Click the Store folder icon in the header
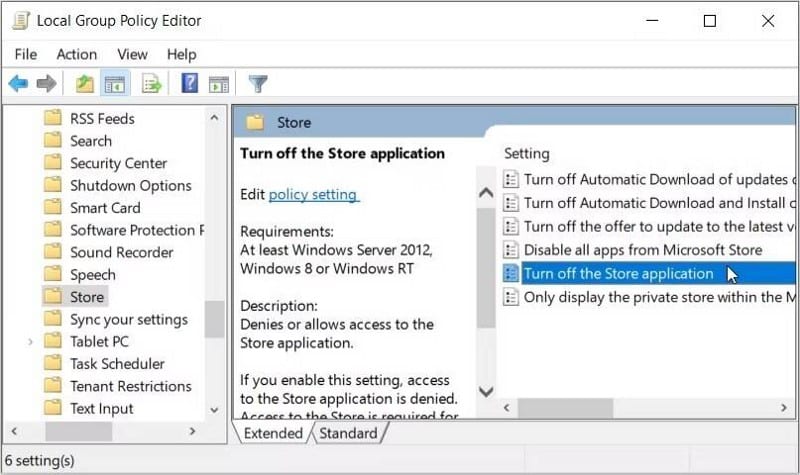The width and height of the screenshot is (800, 475). [255, 122]
